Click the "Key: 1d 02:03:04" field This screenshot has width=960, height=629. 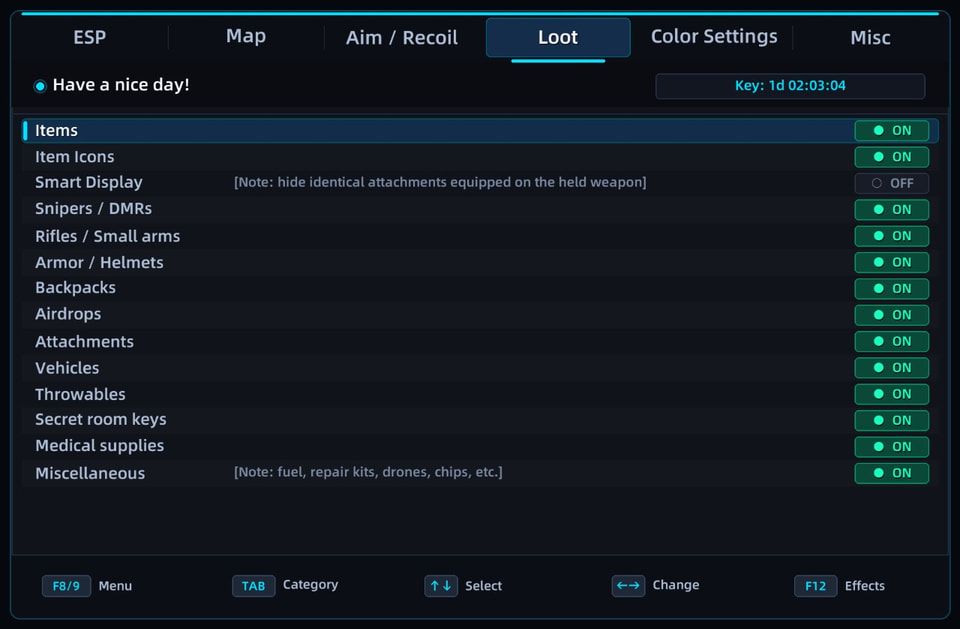(790, 86)
